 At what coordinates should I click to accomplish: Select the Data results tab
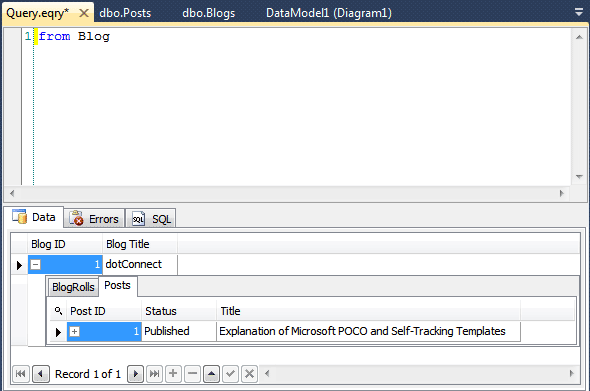pyautogui.click(x=34, y=217)
